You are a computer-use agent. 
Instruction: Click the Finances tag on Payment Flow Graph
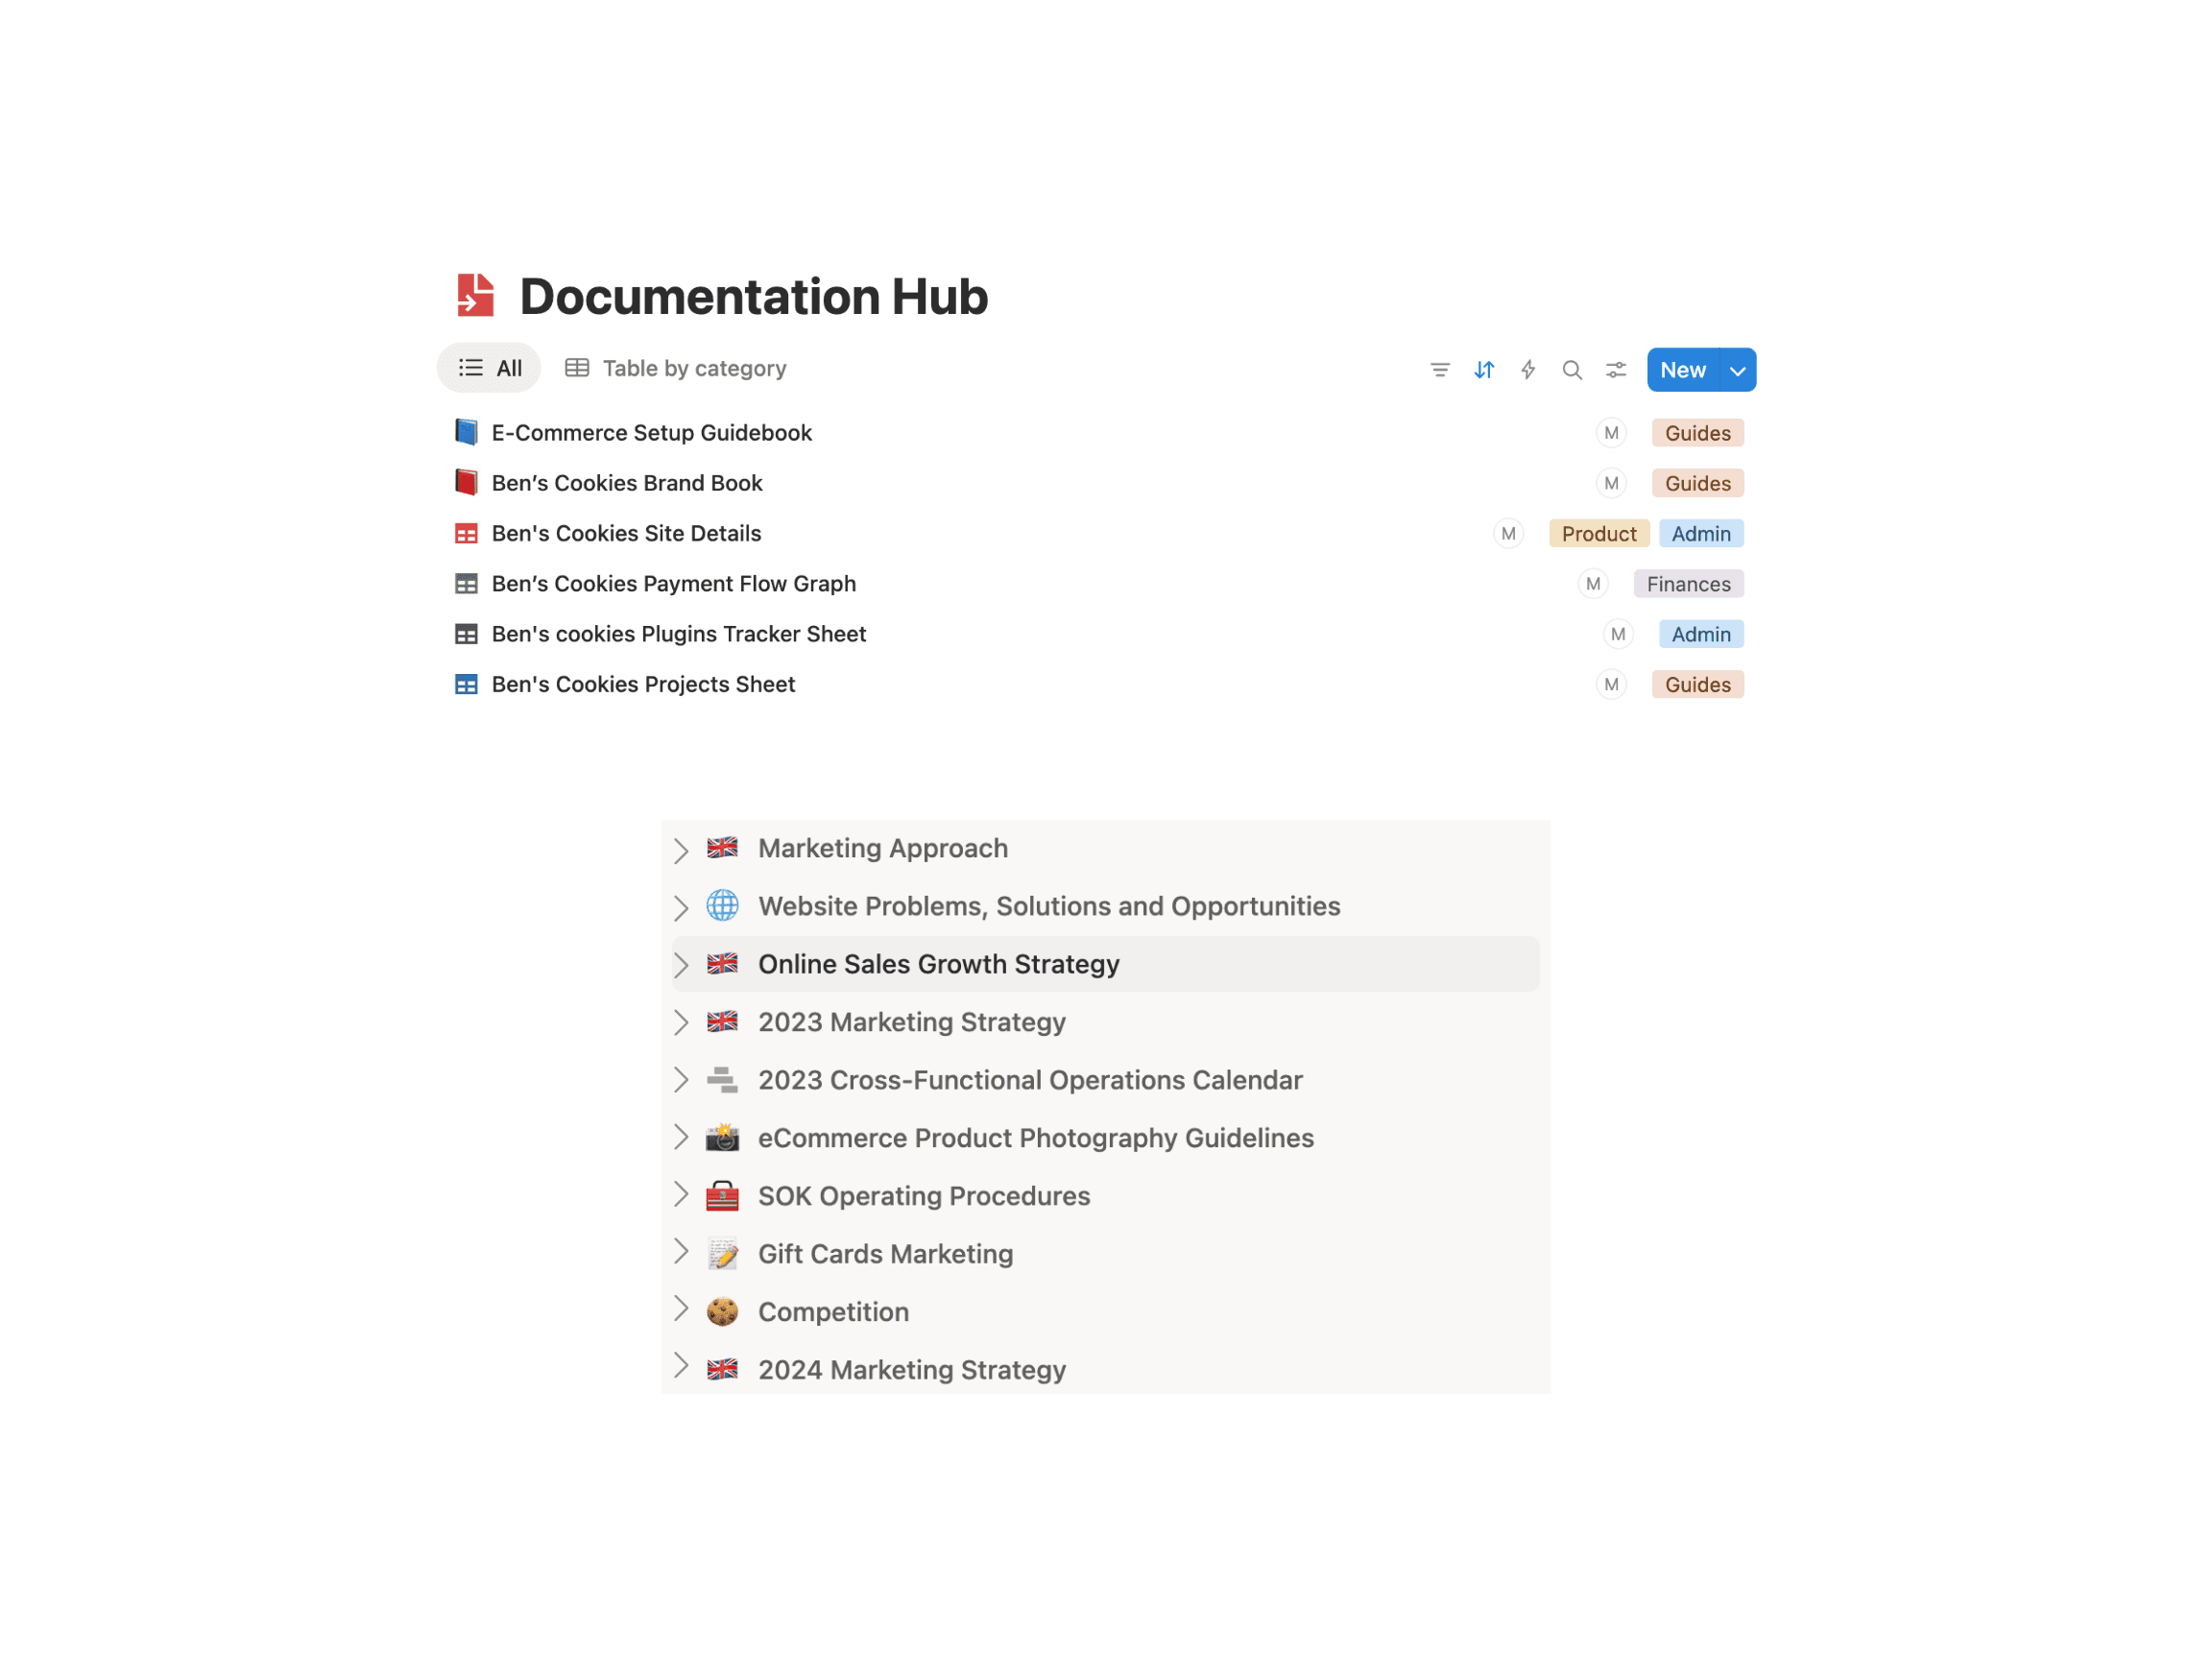[x=1687, y=584]
